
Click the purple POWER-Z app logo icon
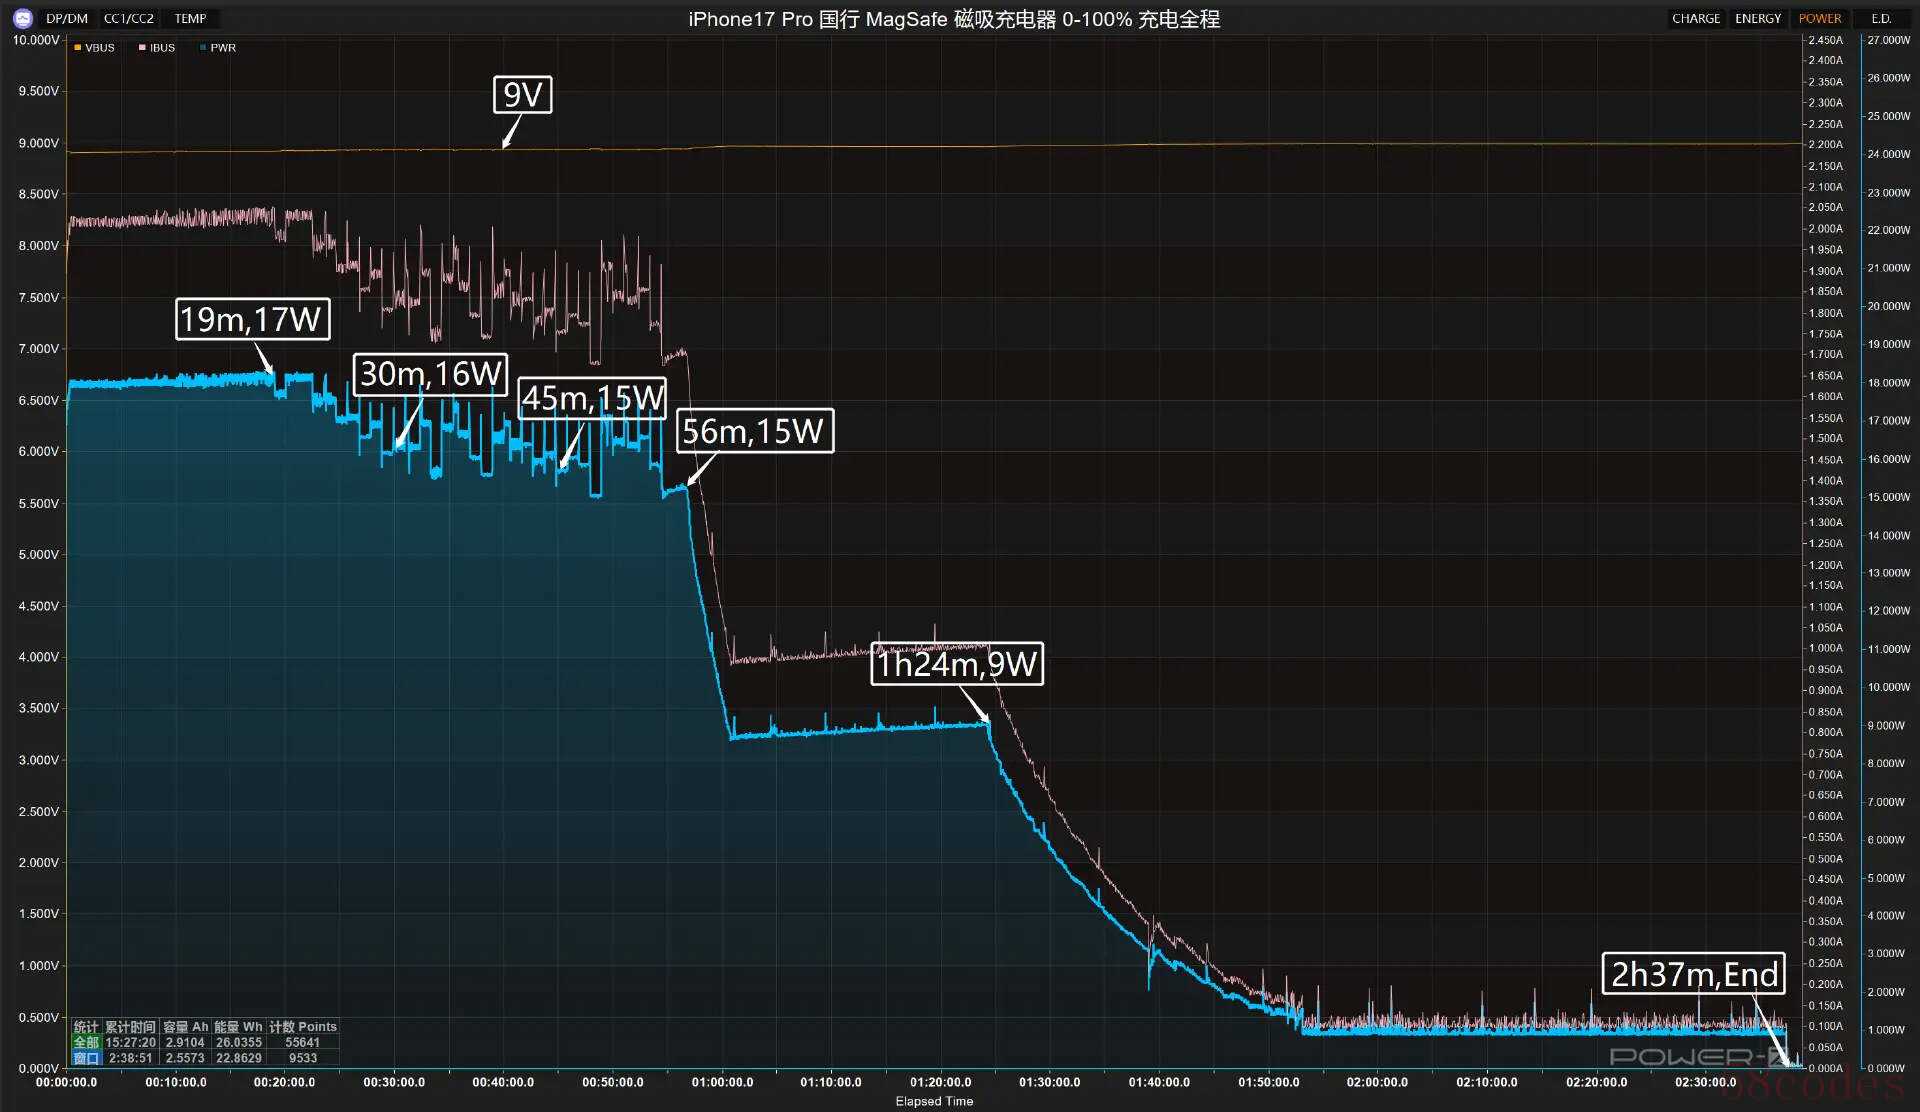coord(22,18)
